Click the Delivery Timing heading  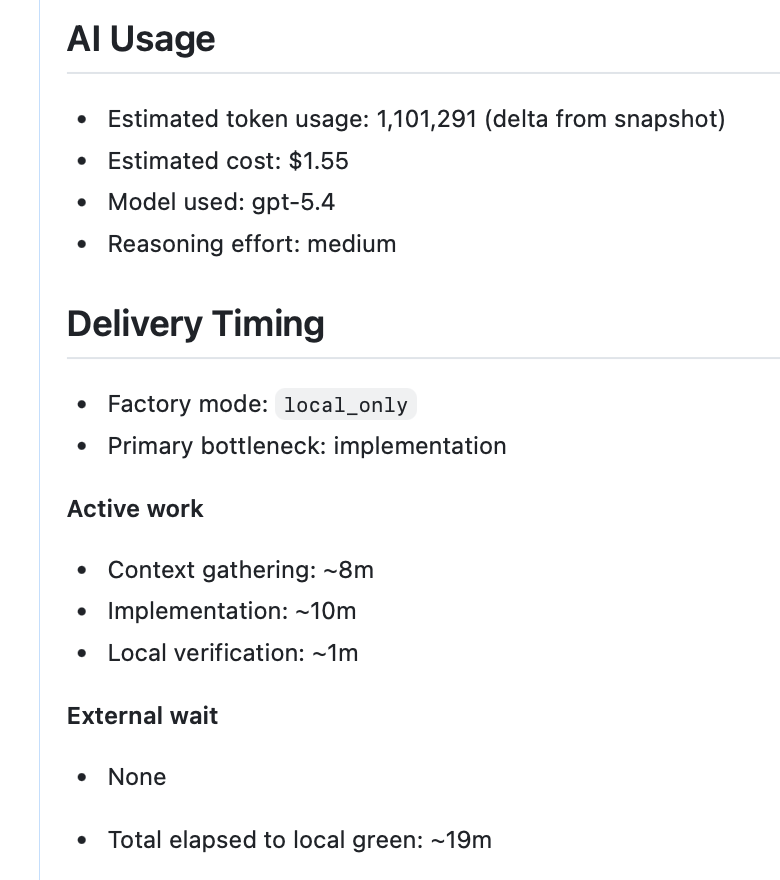click(196, 324)
